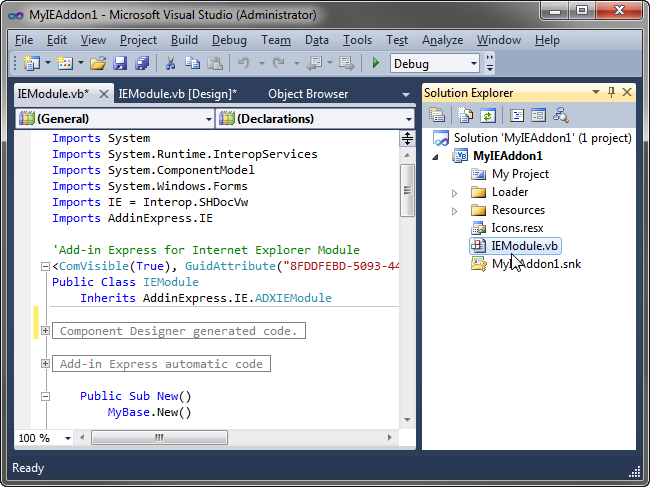
Task: Open the Edit menu
Action: [57, 40]
